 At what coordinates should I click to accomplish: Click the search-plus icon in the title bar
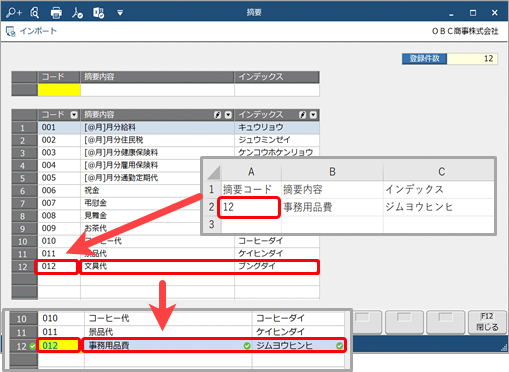tap(14, 13)
